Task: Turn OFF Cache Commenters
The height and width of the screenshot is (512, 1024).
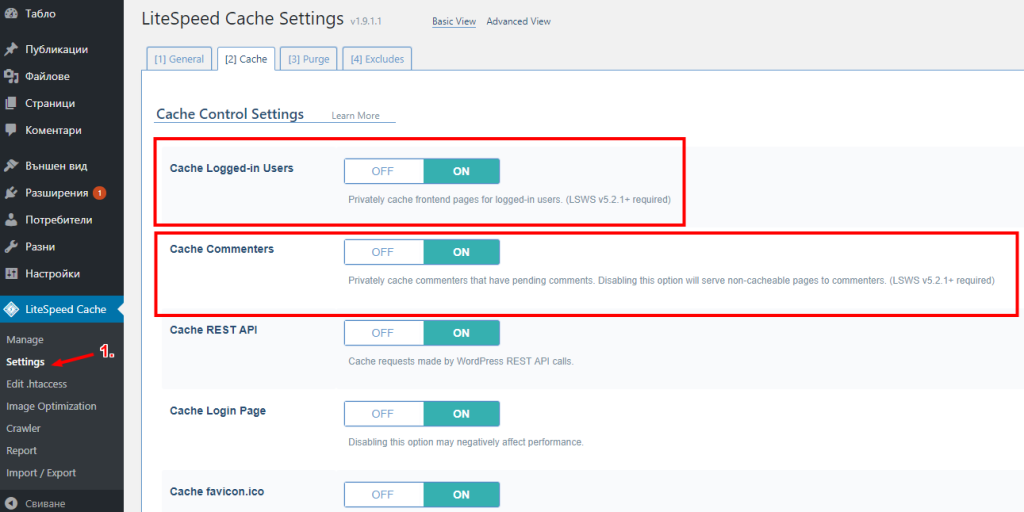Action: [x=383, y=252]
